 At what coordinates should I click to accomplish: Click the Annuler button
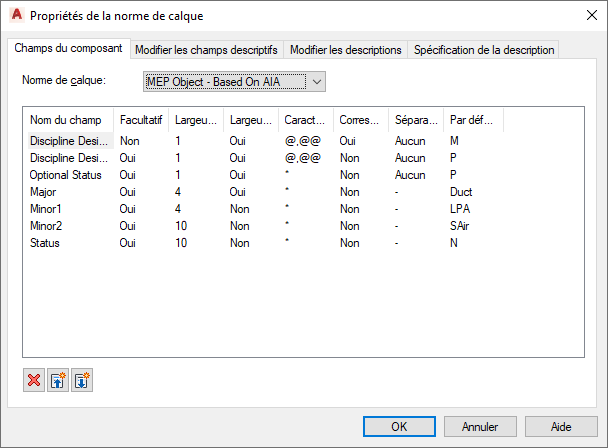[x=480, y=427]
